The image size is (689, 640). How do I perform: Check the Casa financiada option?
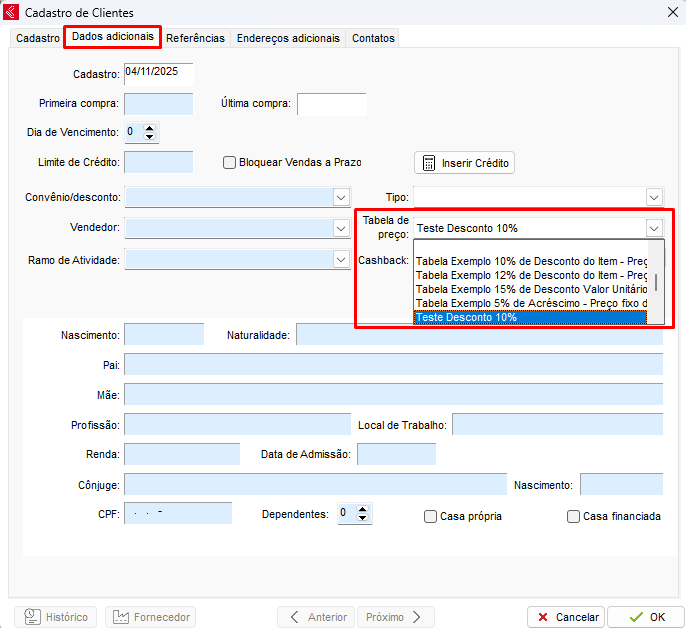(573, 517)
